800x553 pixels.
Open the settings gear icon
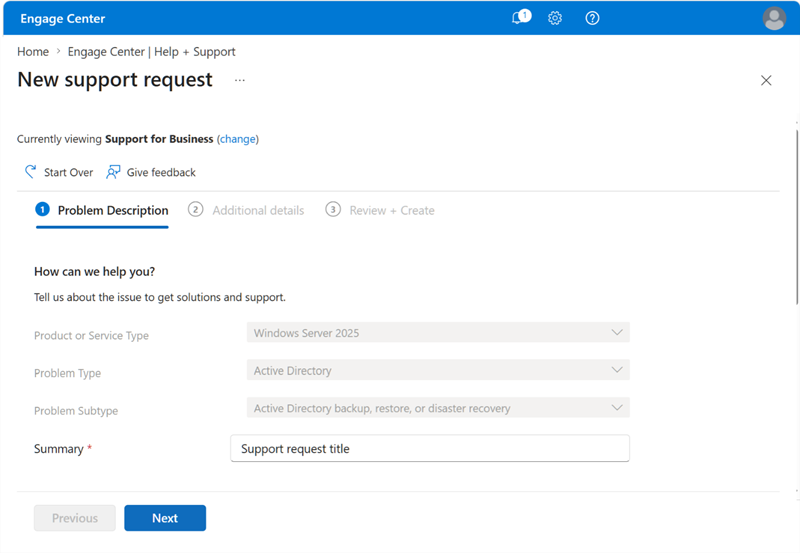(x=555, y=18)
